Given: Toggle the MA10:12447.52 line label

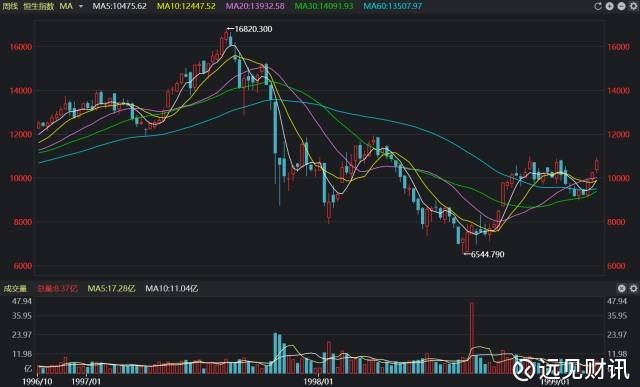Looking at the screenshot, I should click(186, 6).
